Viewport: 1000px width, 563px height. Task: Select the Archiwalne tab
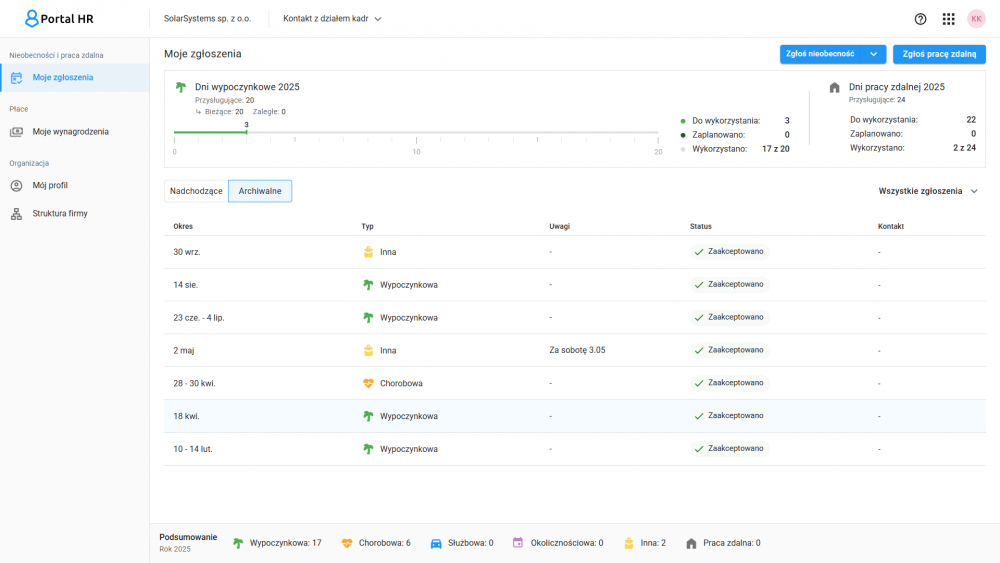pyautogui.click(x=260, y=191)
